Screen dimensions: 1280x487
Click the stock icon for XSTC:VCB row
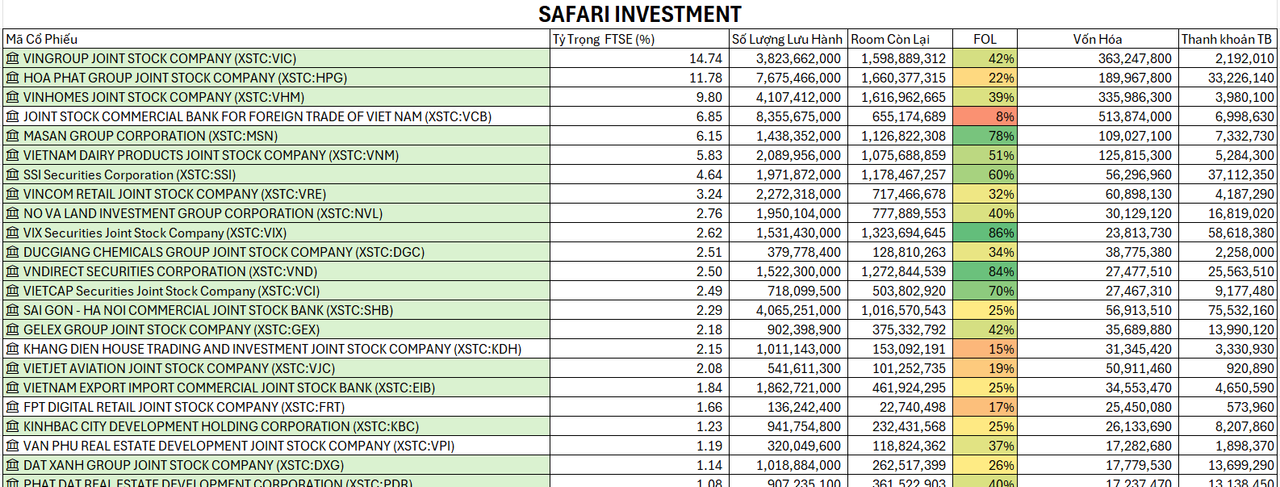click(13, 117)
